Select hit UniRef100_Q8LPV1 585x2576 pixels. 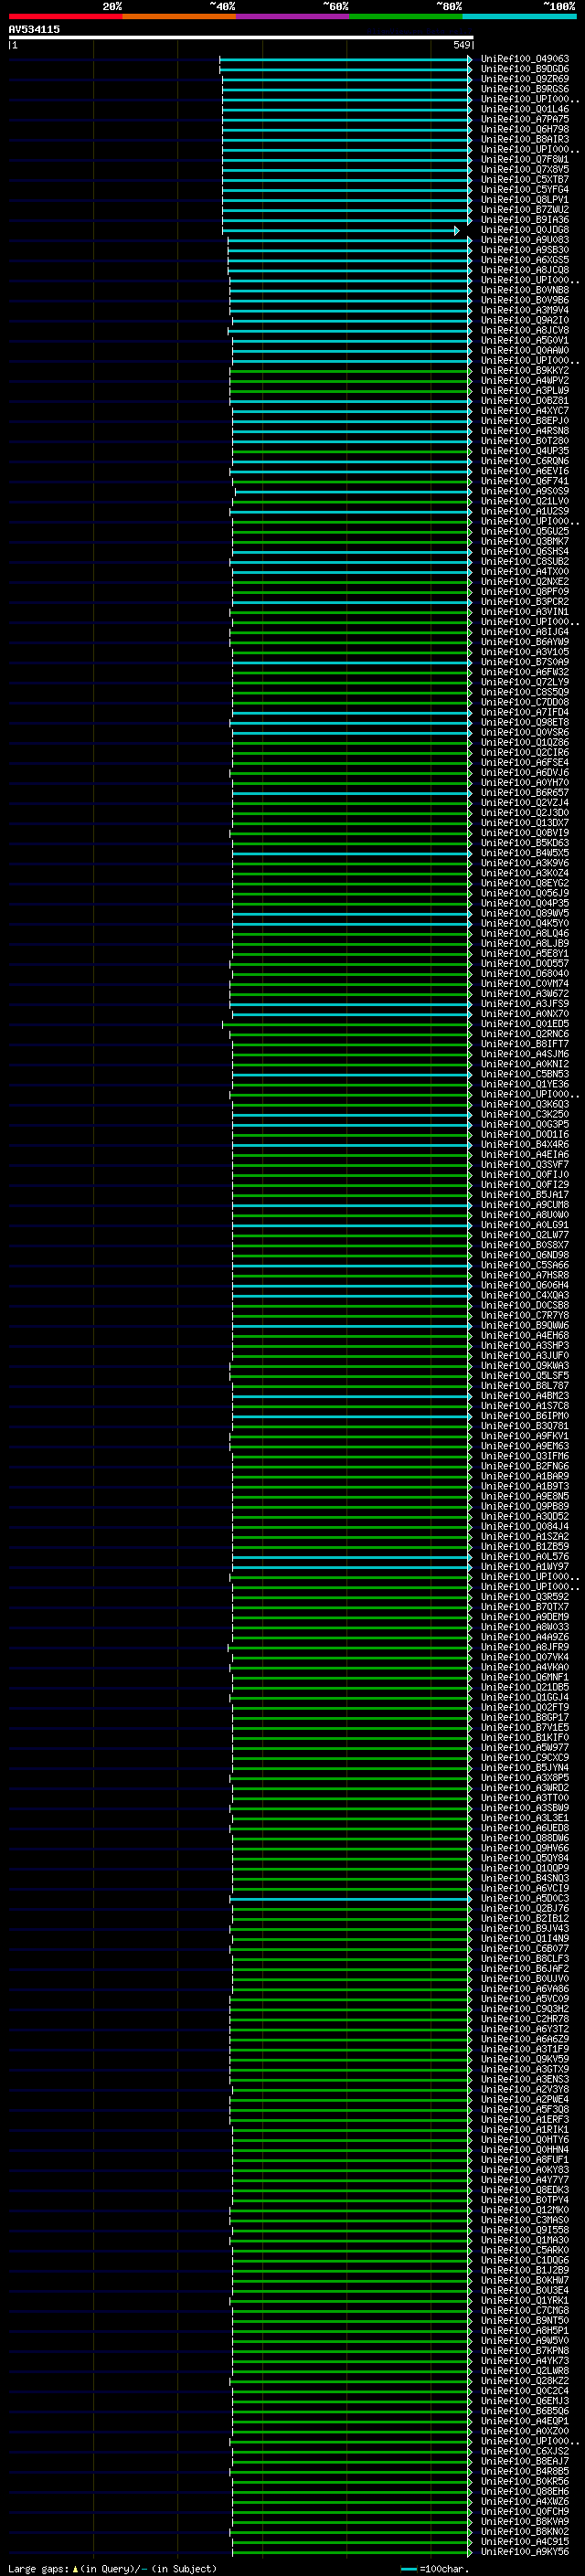(x=524, y=199)
